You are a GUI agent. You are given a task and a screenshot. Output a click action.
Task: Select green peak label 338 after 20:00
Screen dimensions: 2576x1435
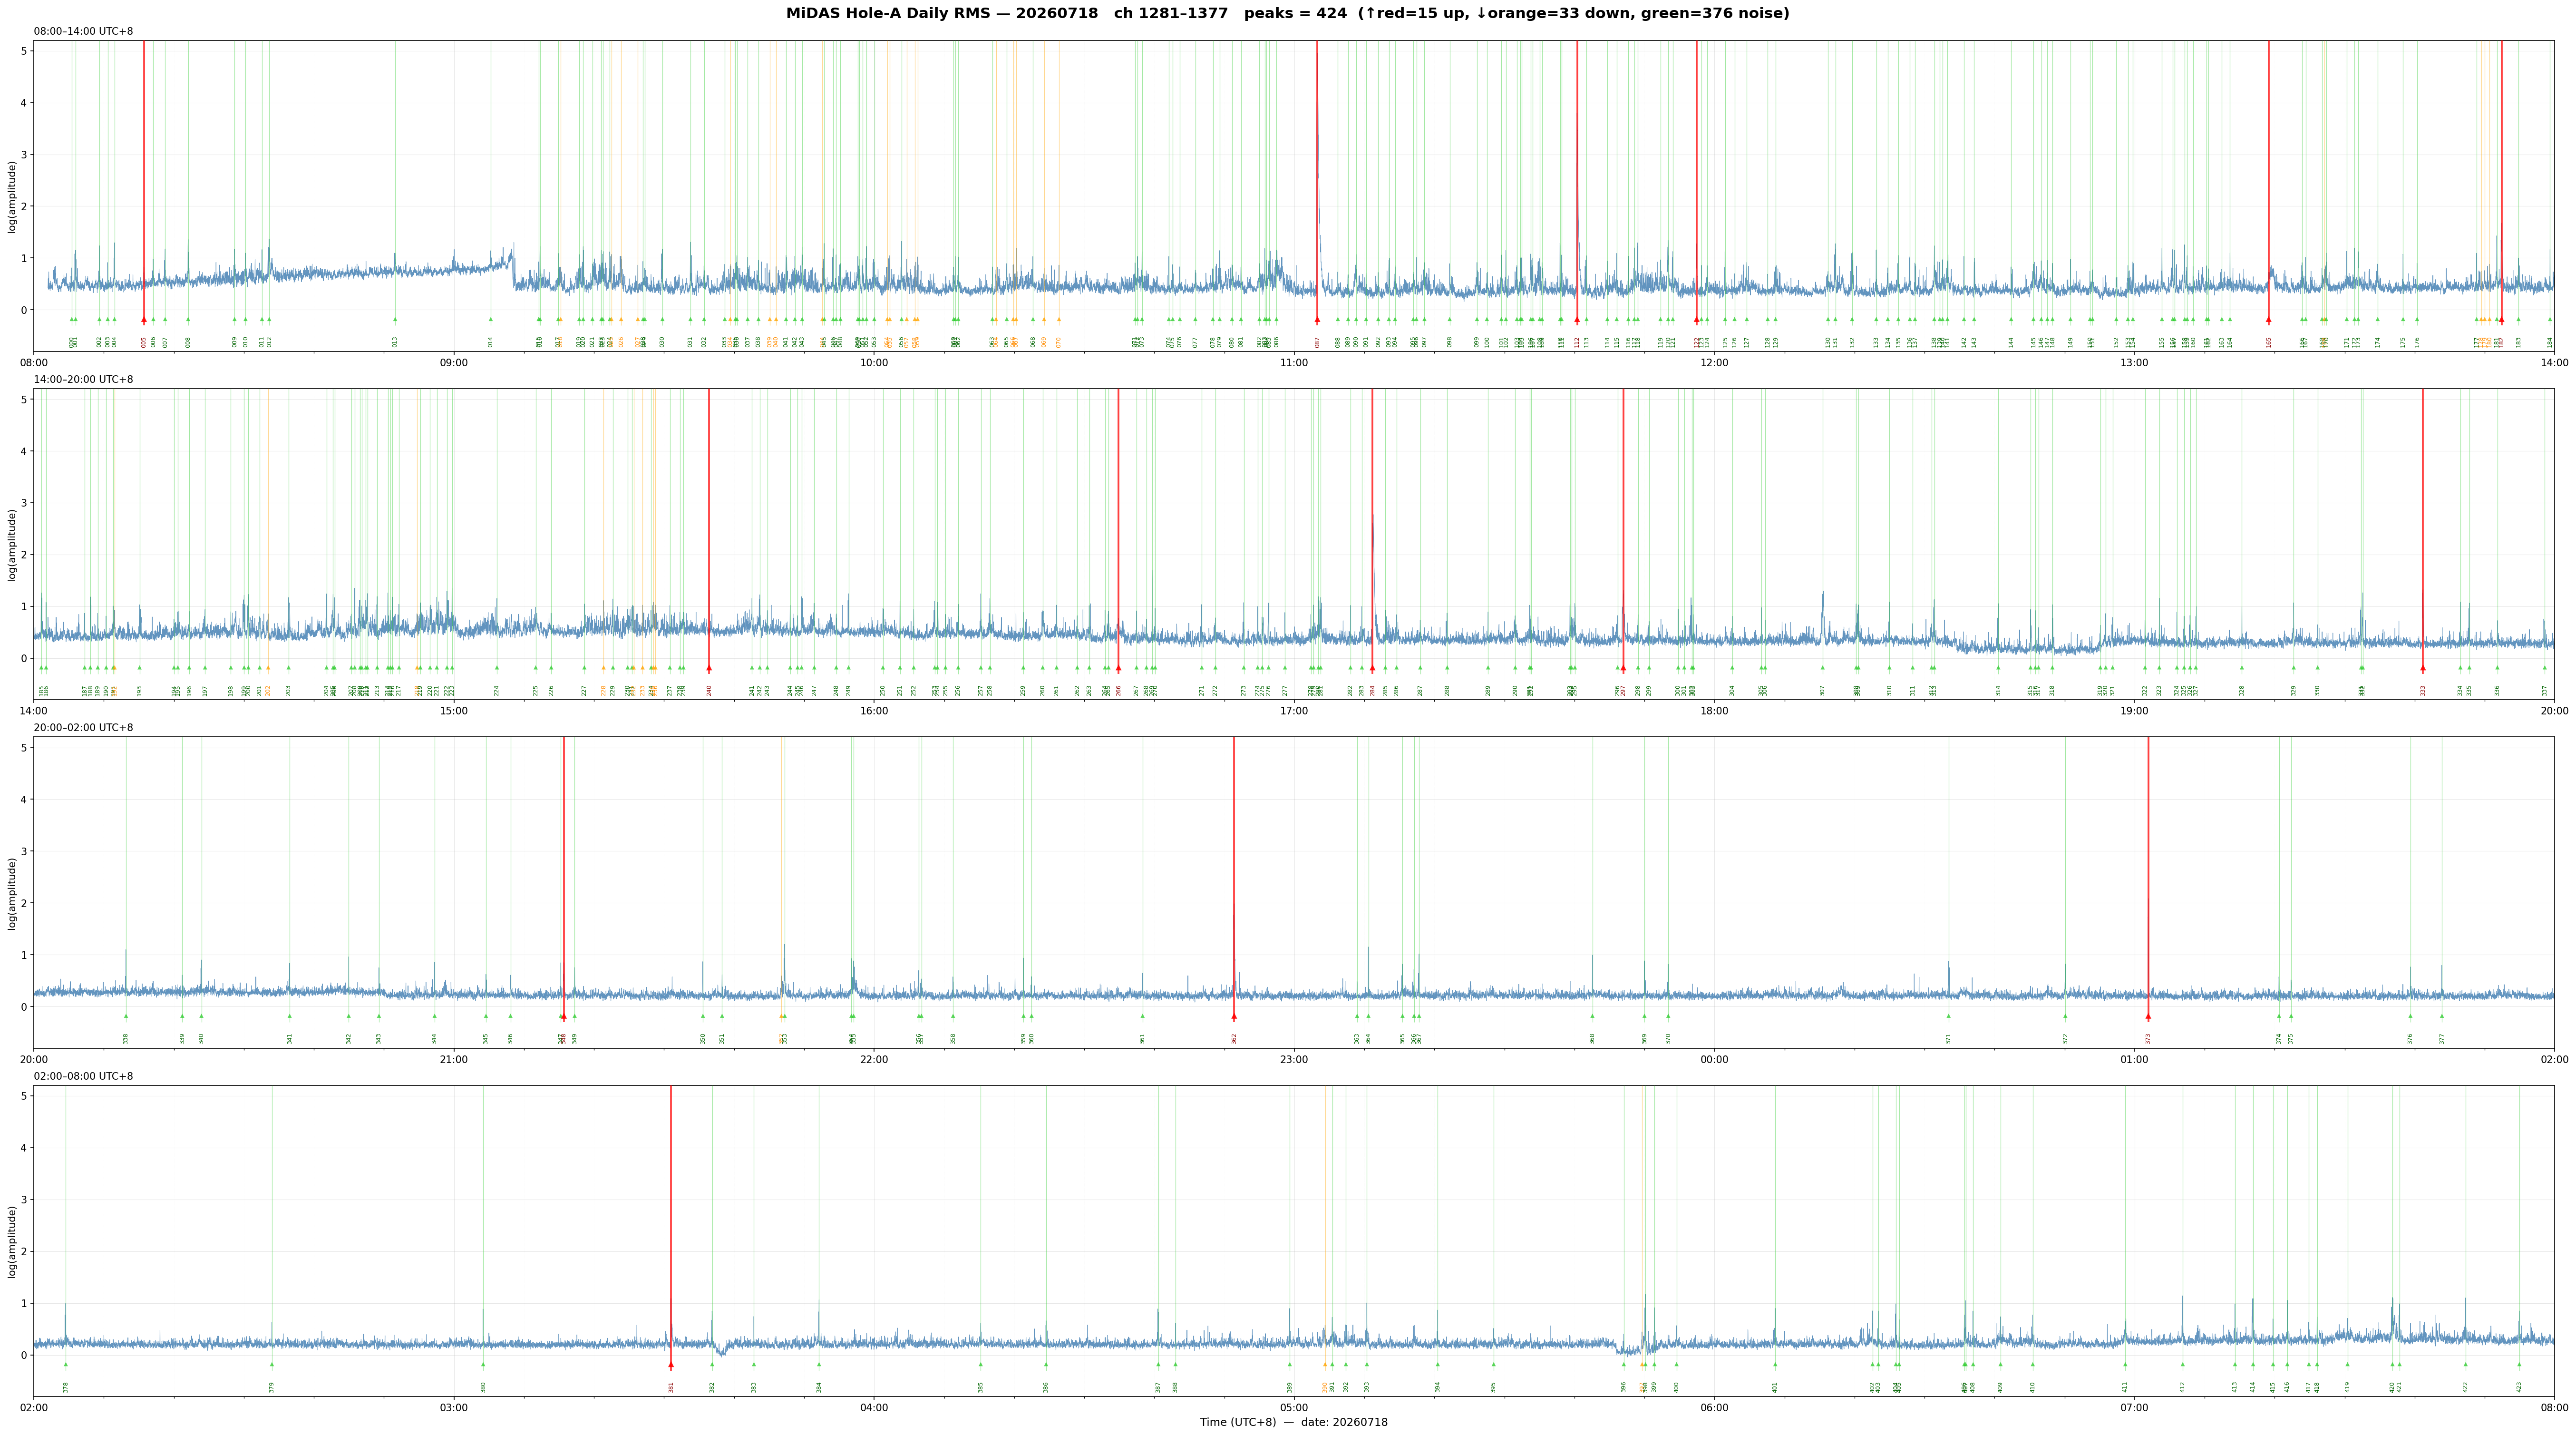pos(126,1038)
